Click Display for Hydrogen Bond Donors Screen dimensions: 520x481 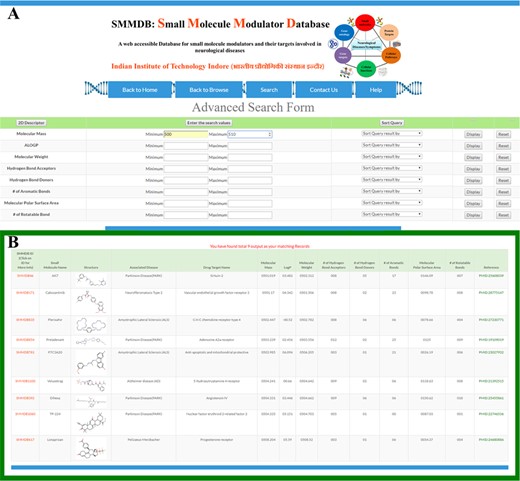[x=473, y=180]
